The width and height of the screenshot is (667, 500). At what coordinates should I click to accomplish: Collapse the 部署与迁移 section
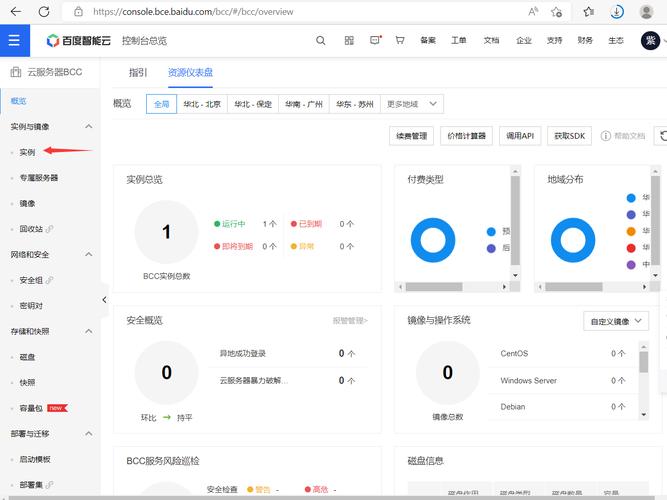coord(88,433)
